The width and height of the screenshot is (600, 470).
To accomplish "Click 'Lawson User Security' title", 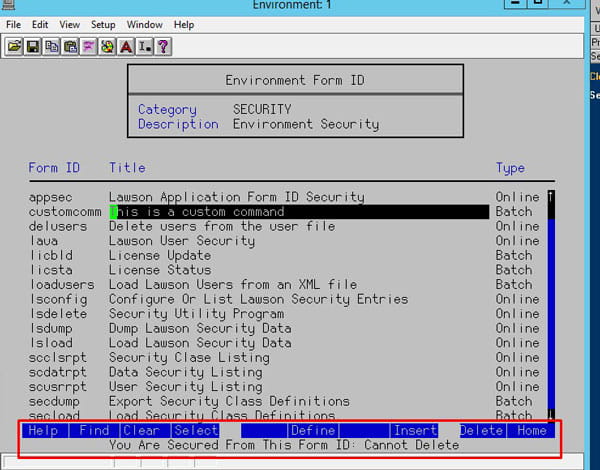I will coord(182,241).
